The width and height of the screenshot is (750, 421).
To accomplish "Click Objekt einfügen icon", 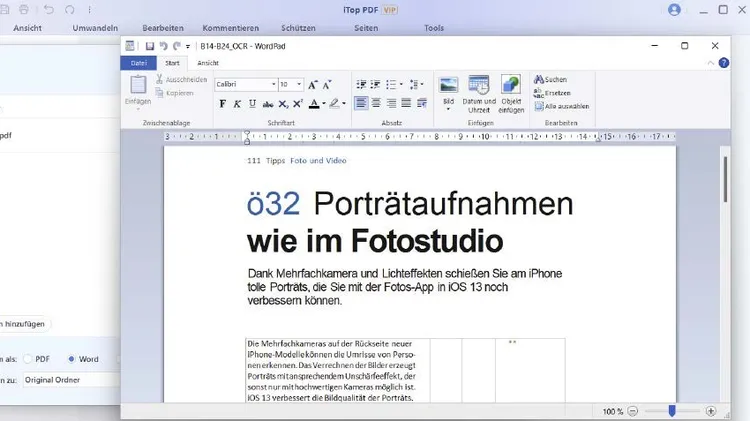I will pyautogui.click(x=511, y=84).
